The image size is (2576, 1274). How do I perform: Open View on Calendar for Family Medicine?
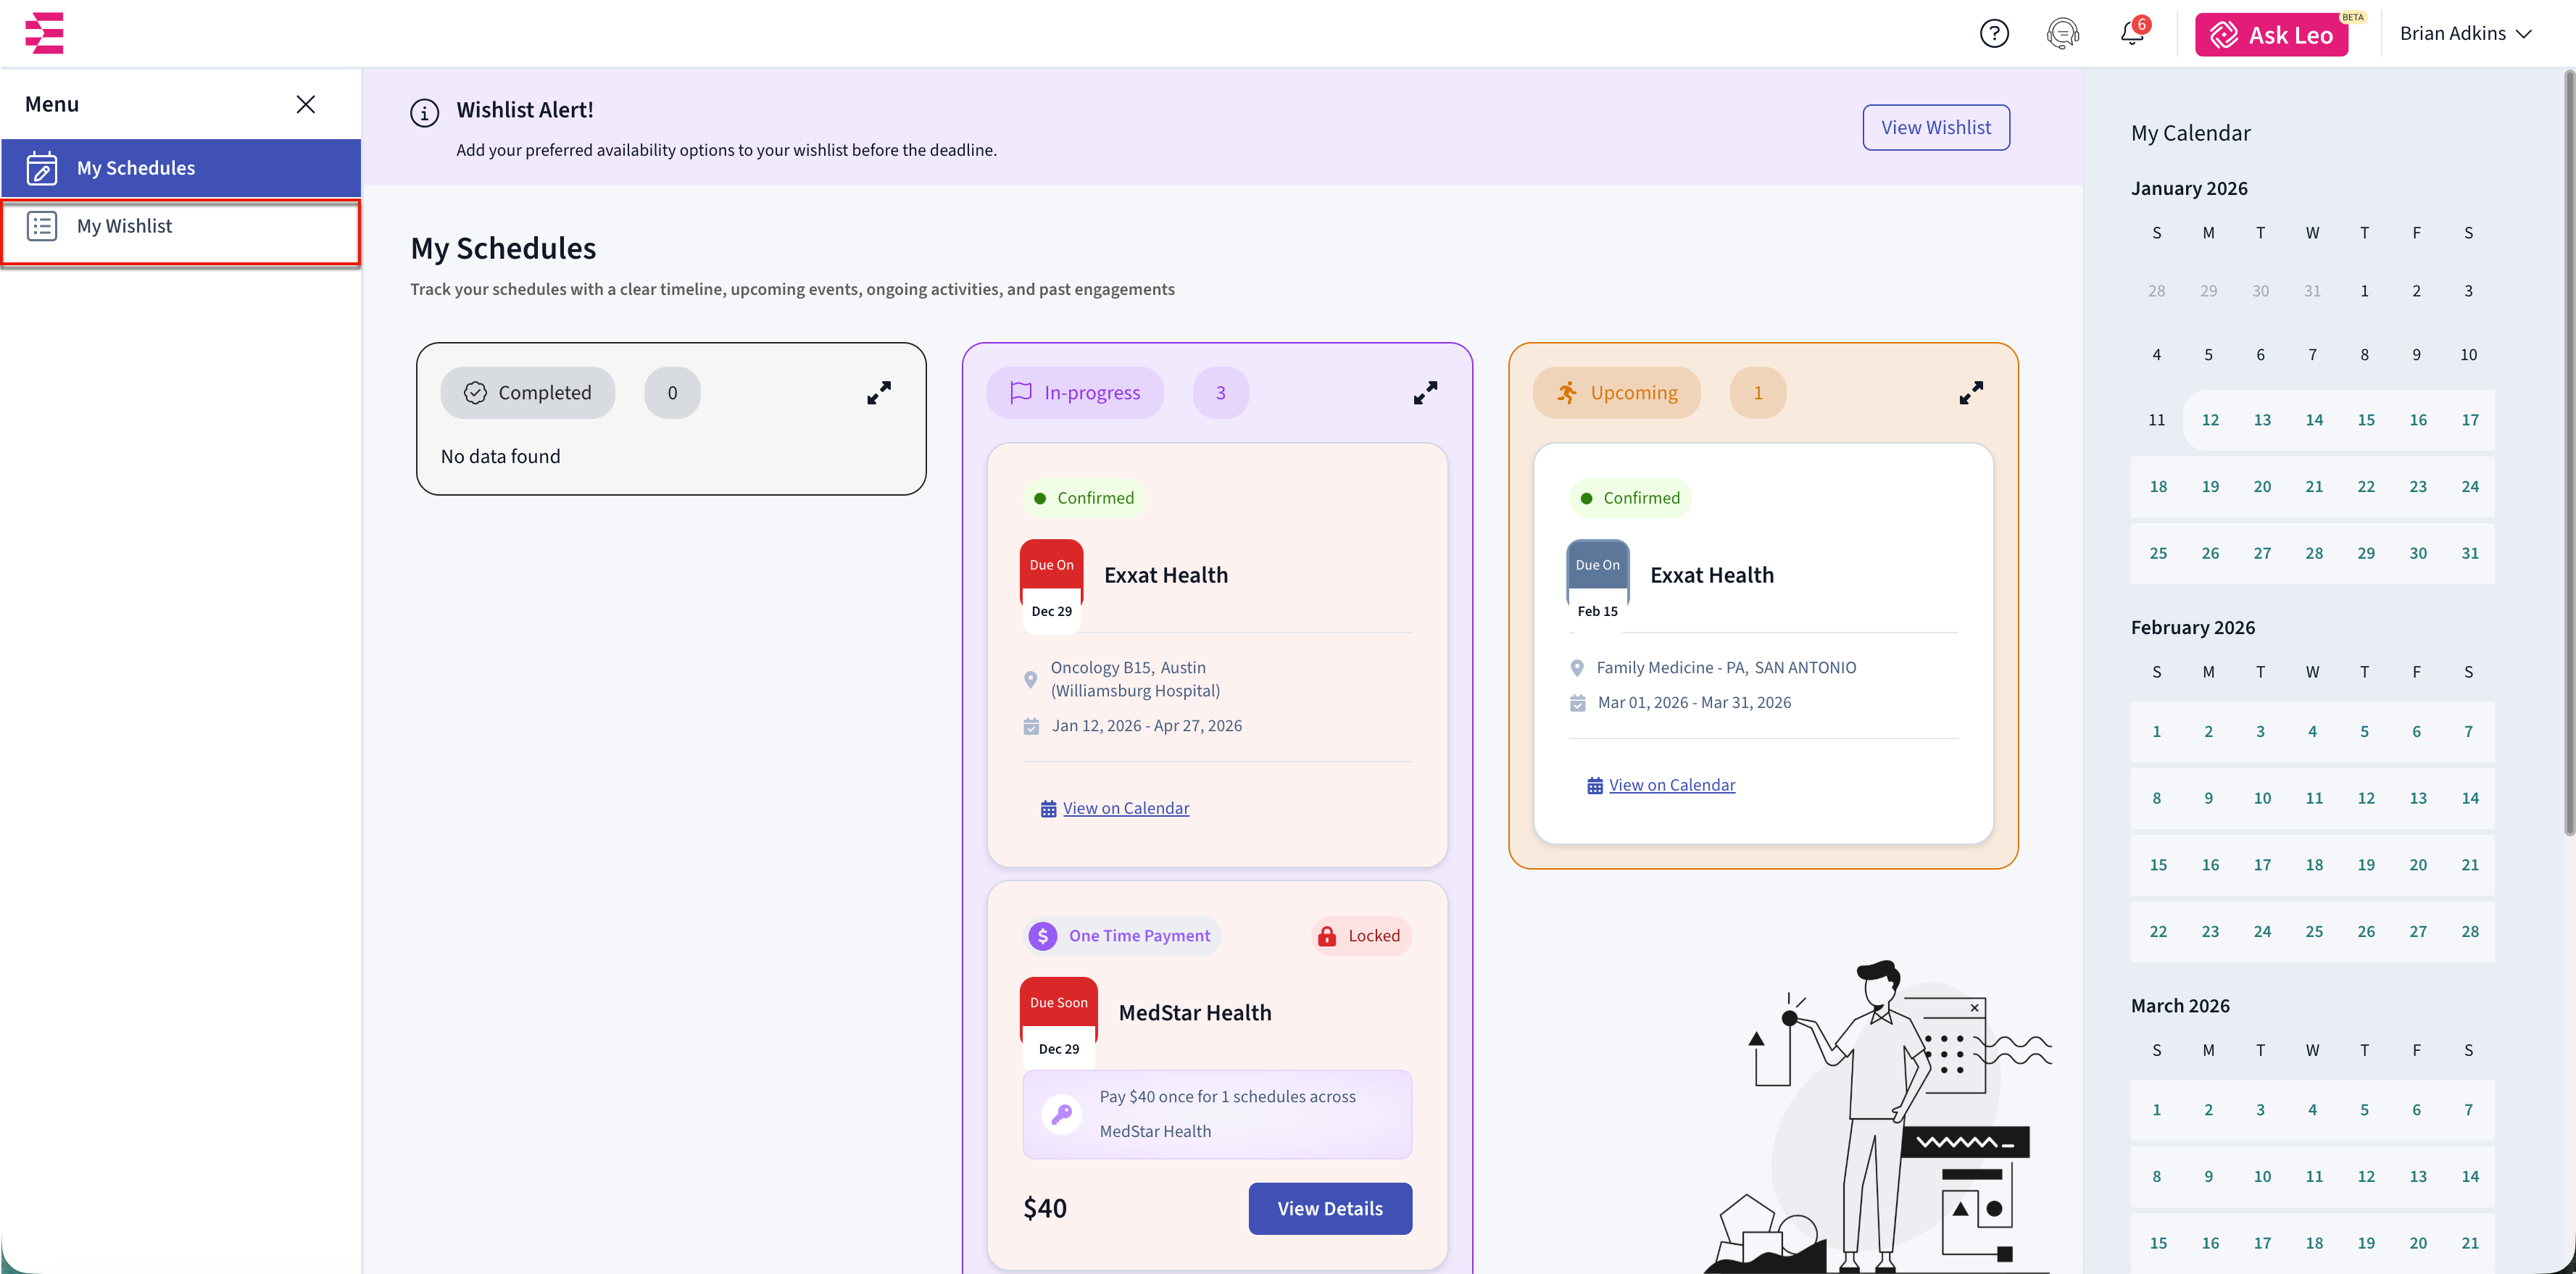pos(1671,785)
